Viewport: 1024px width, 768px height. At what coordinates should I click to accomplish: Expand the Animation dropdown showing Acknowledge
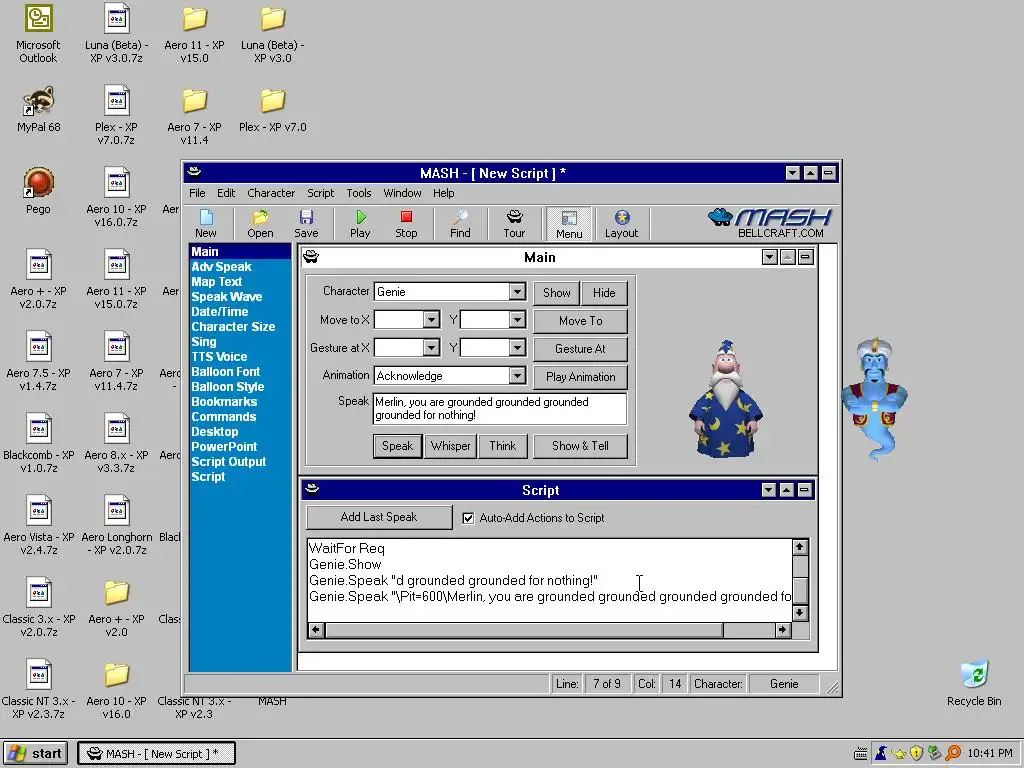pos(517,376)
